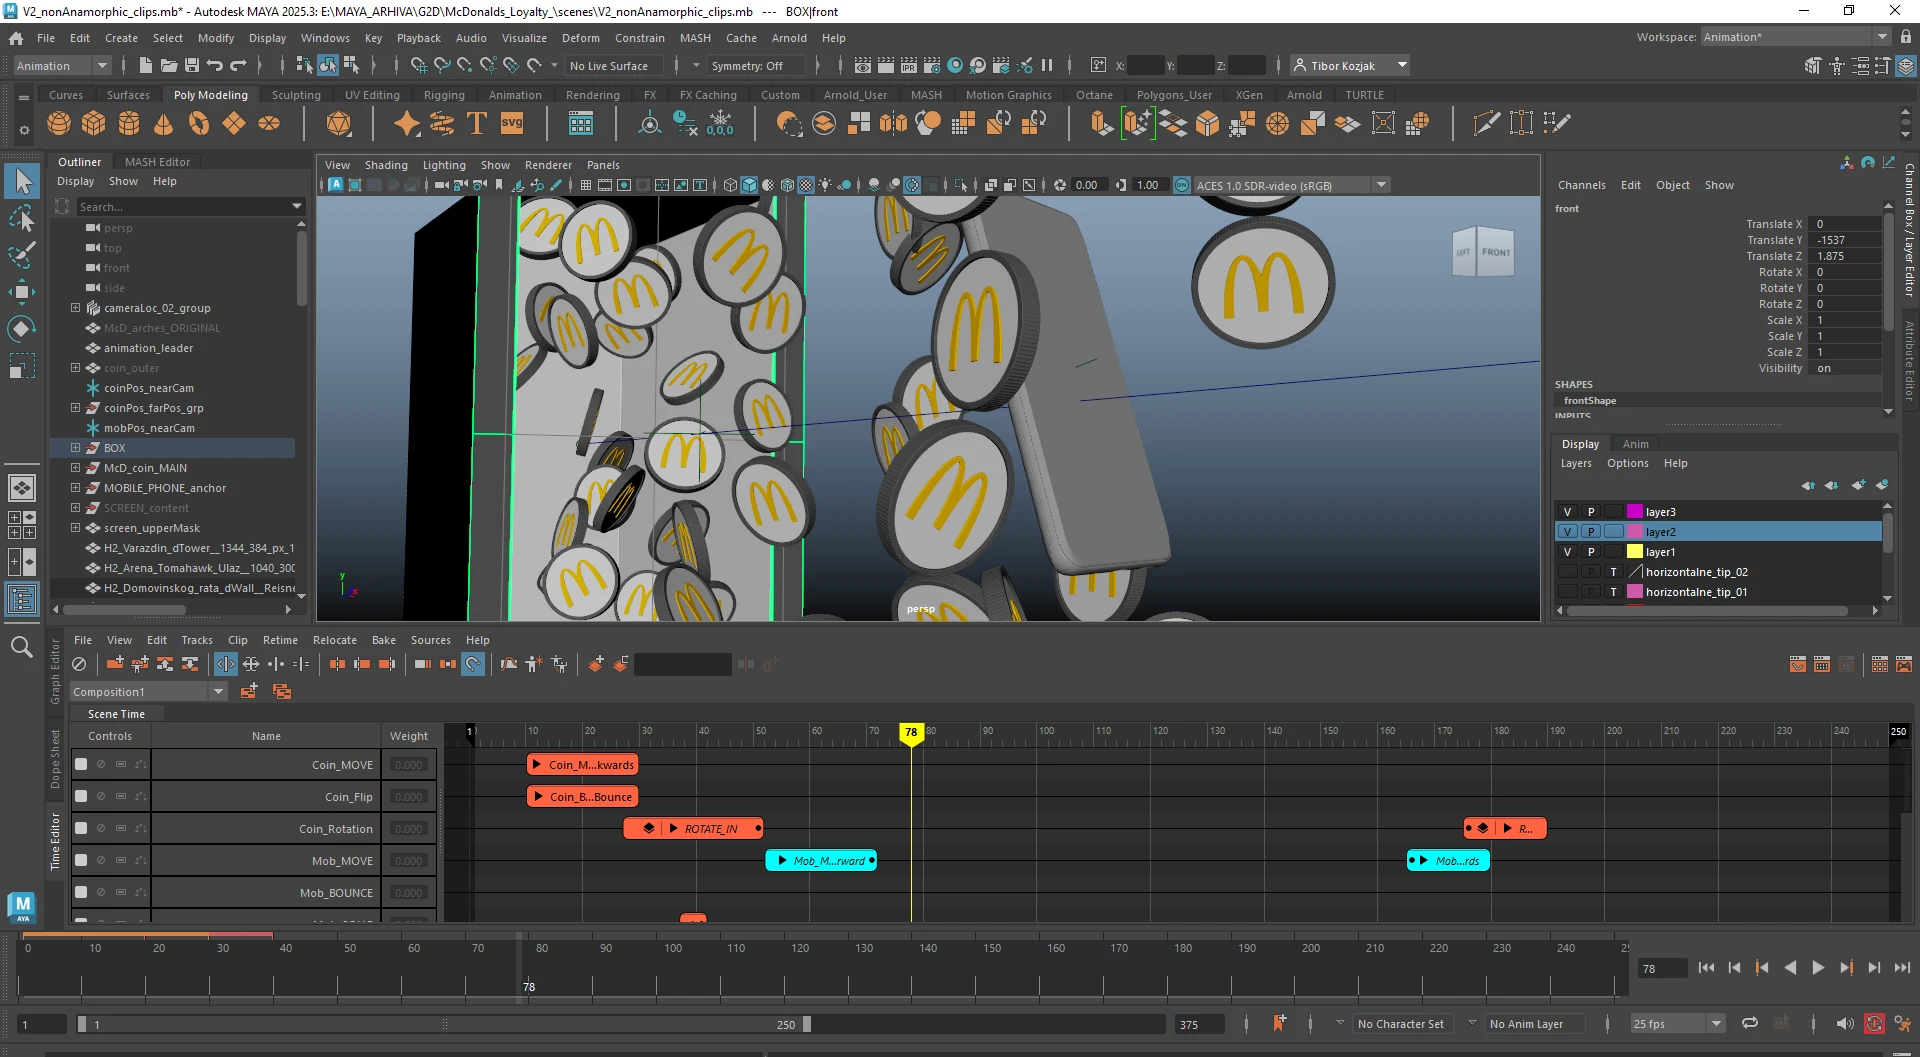1920x1057 pixels.
Task: Play forward in playback controls
Action: tap(1818, 967)
